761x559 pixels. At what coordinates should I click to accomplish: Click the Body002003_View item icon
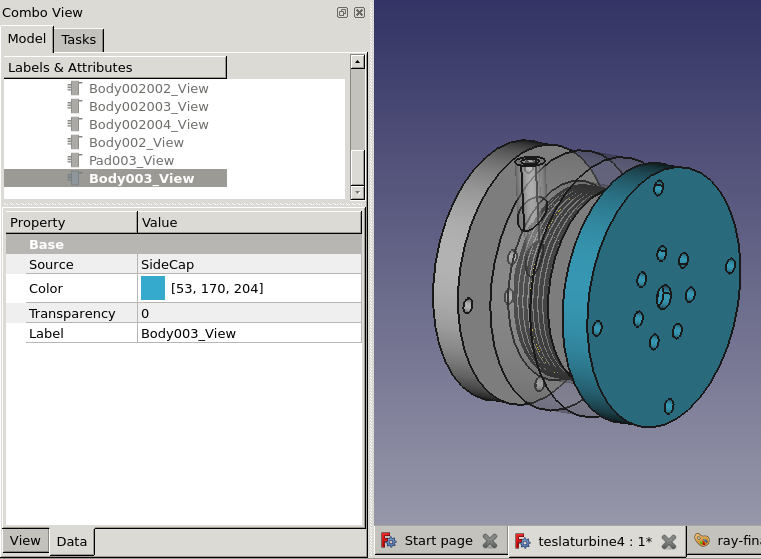[x=74, y=106]
